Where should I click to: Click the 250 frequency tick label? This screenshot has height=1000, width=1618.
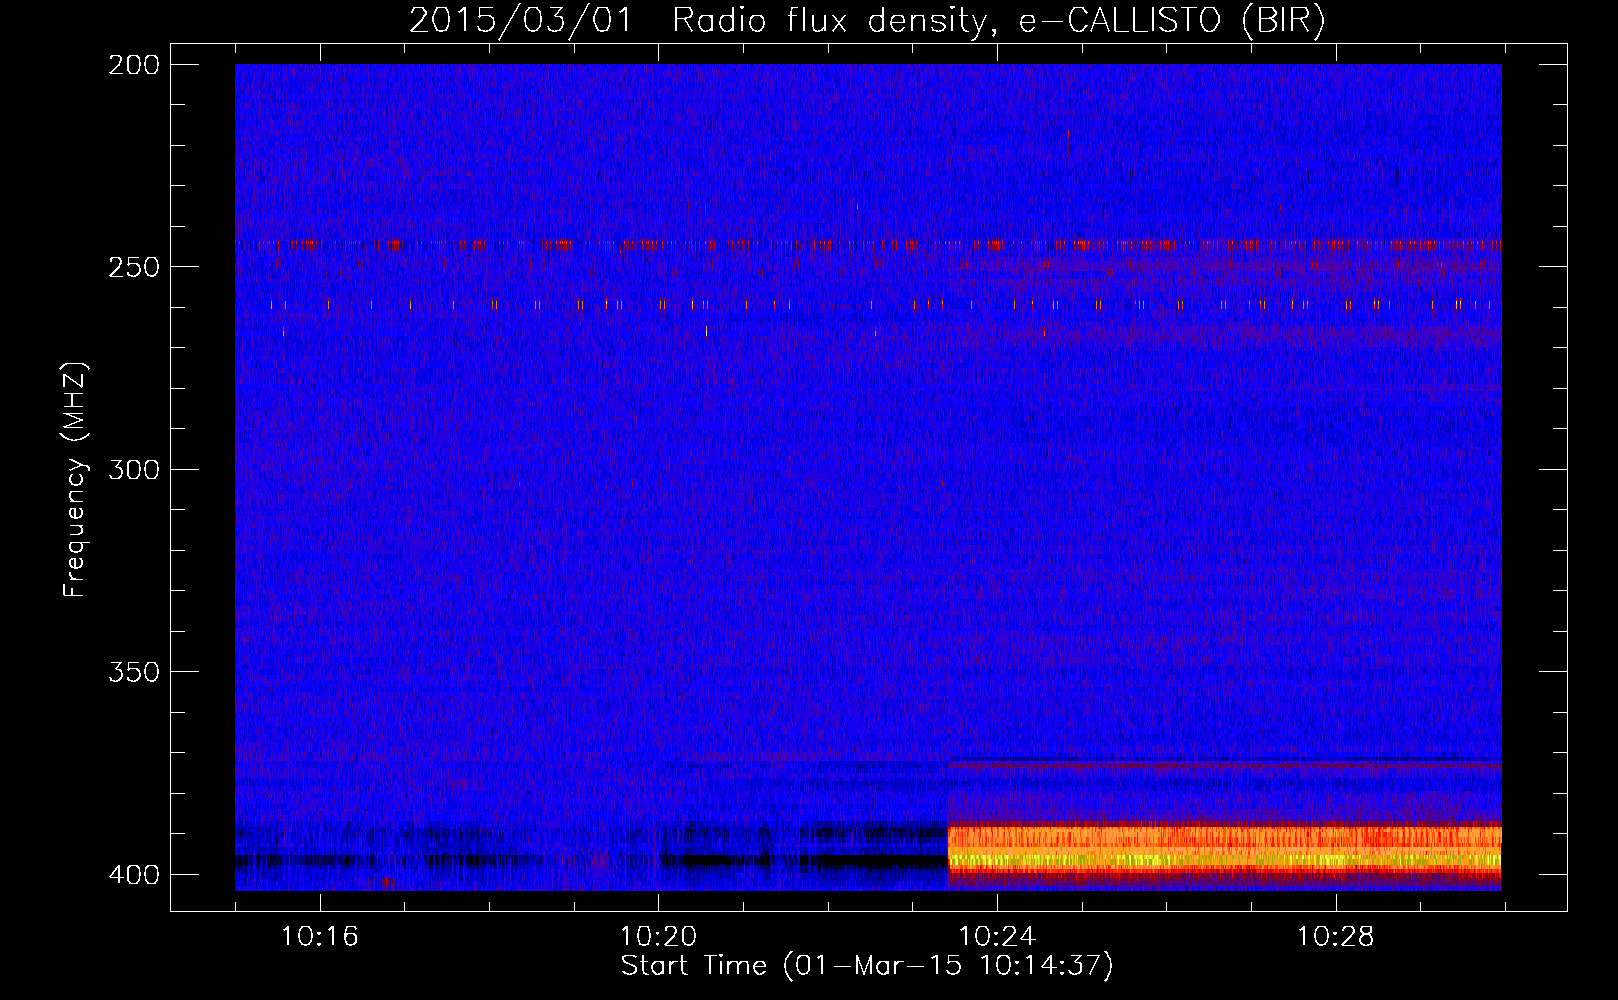134,267
